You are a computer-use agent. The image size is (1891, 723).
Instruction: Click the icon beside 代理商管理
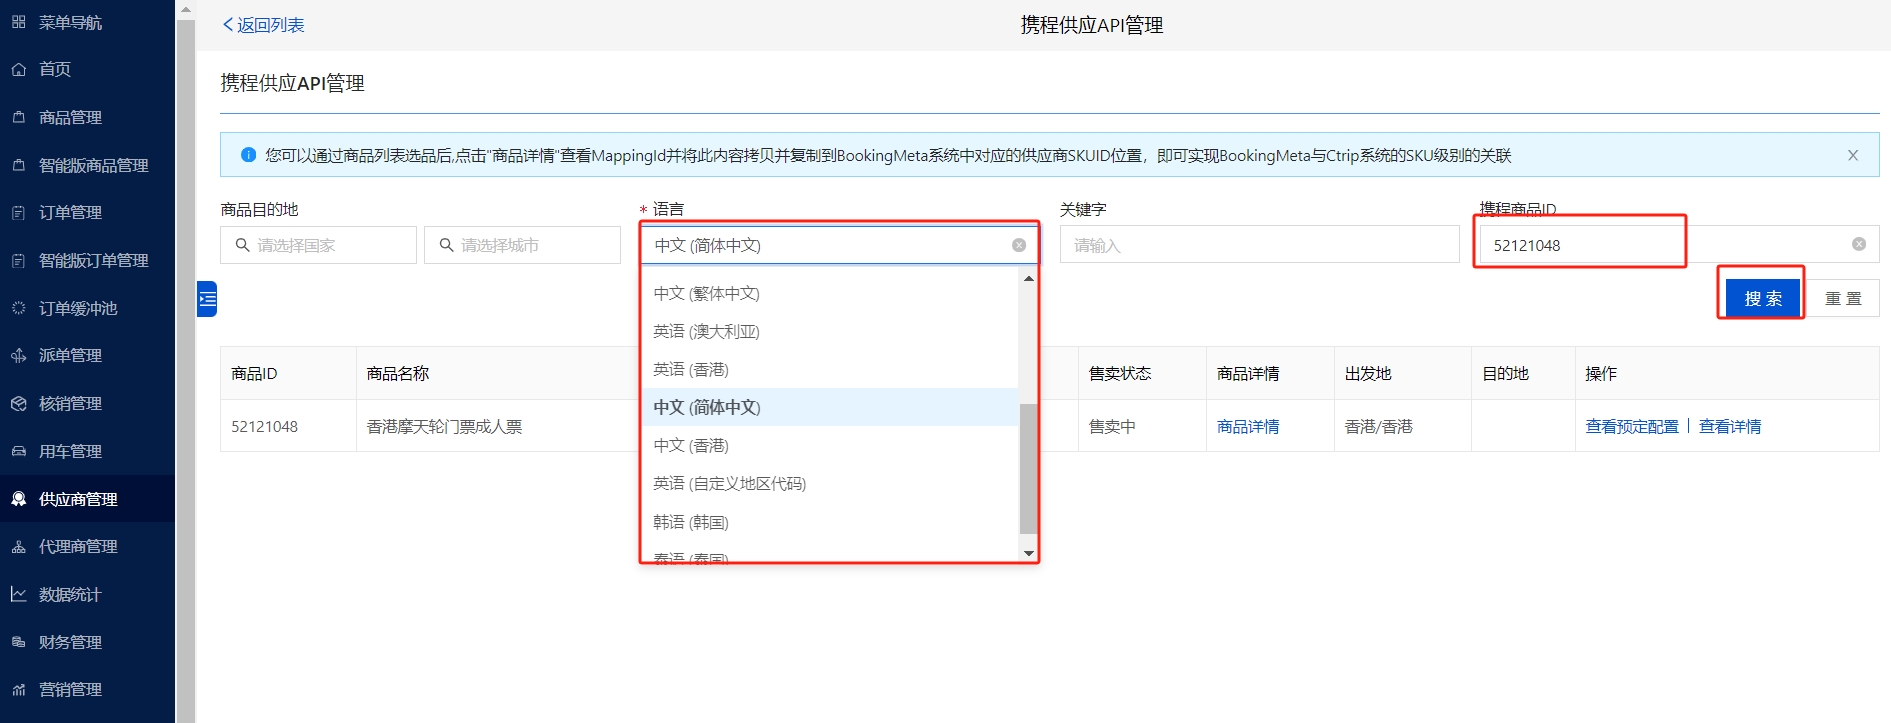pos(18,546)
